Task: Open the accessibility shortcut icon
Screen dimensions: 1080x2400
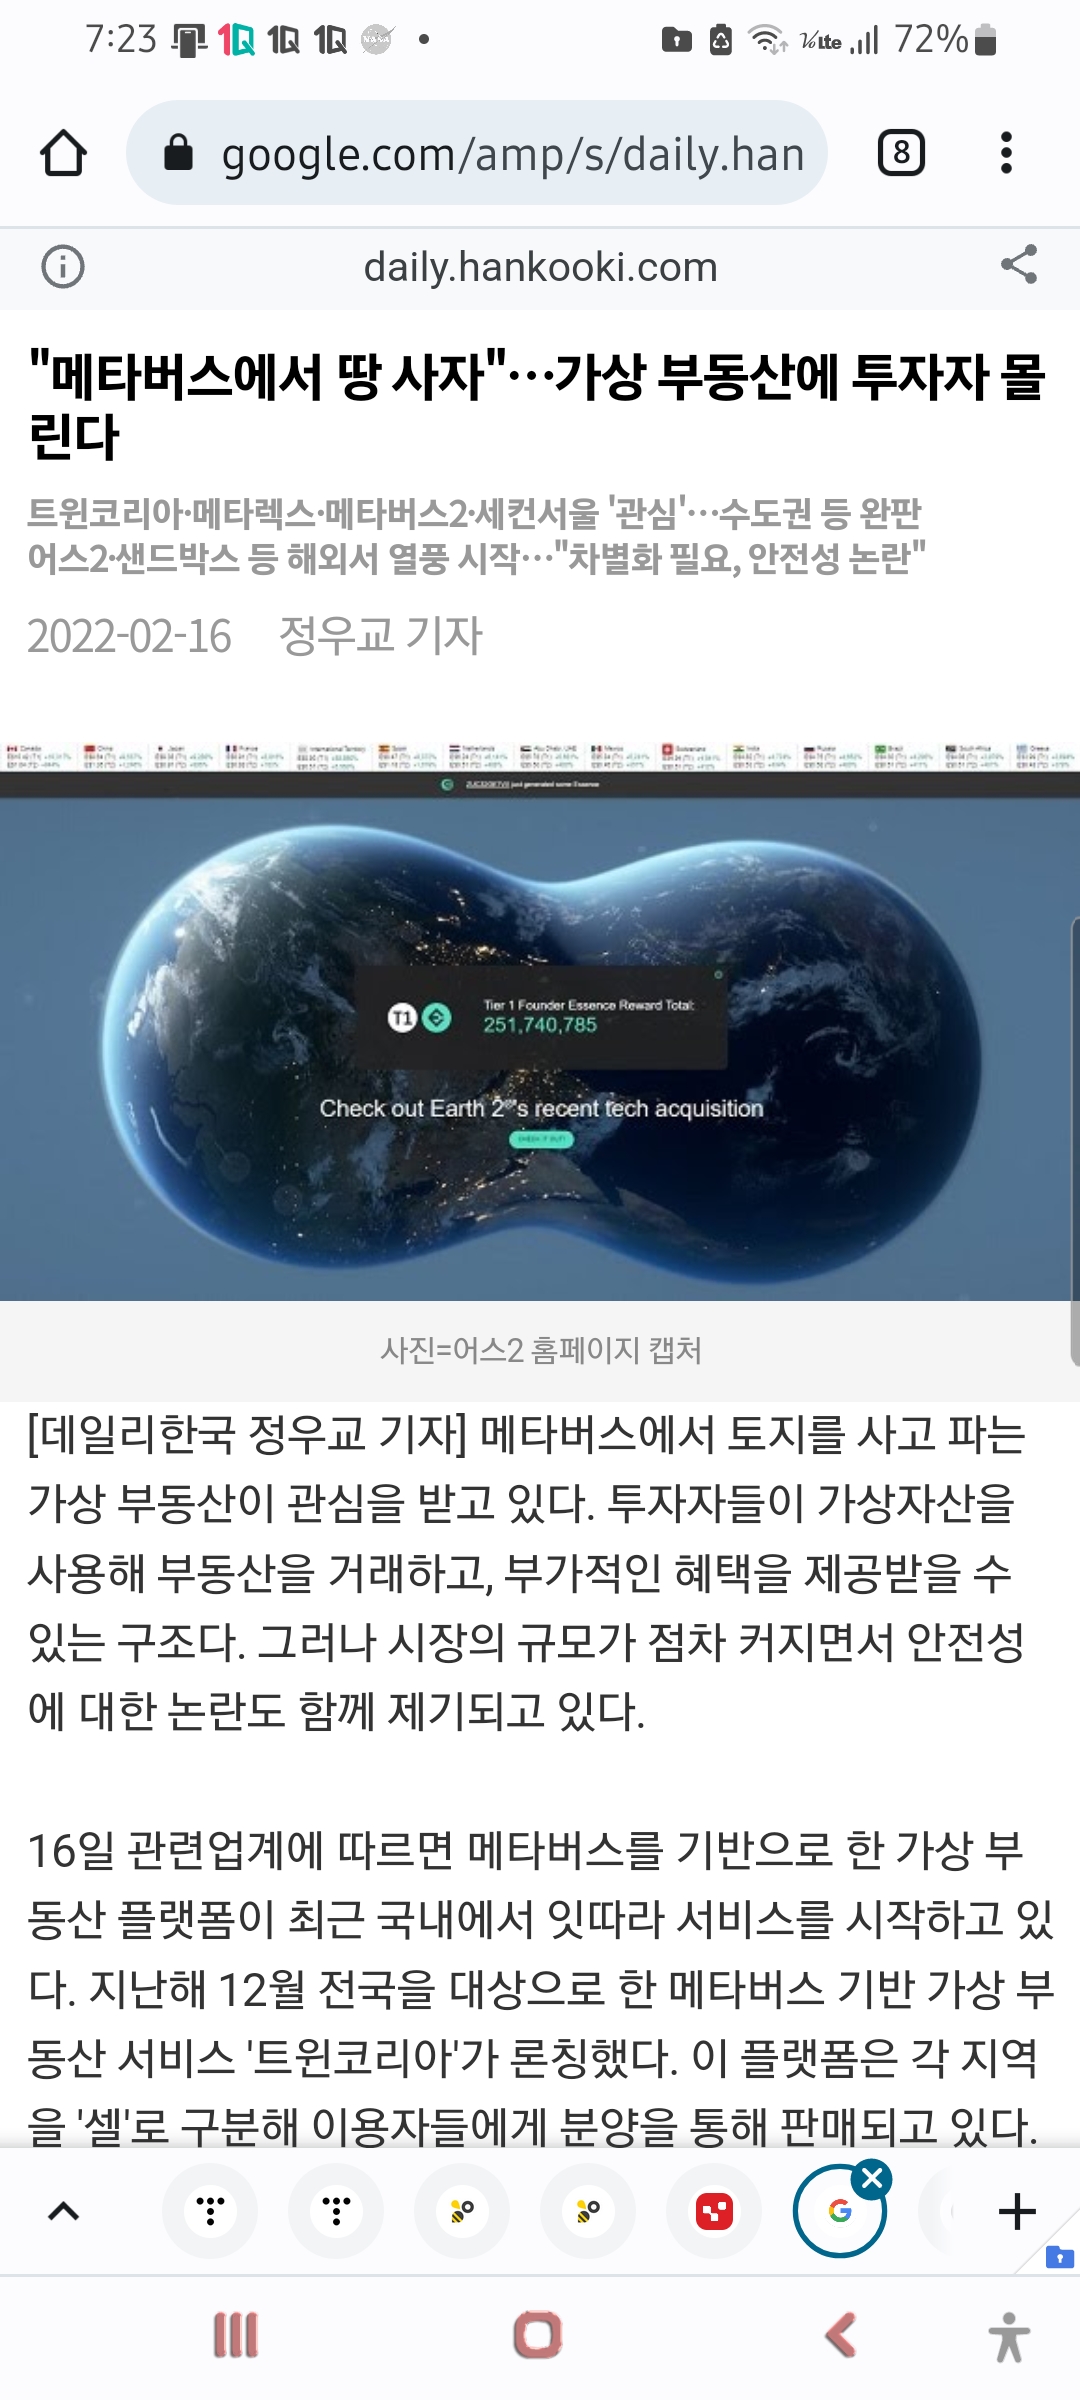Action: (1009, 2337)
